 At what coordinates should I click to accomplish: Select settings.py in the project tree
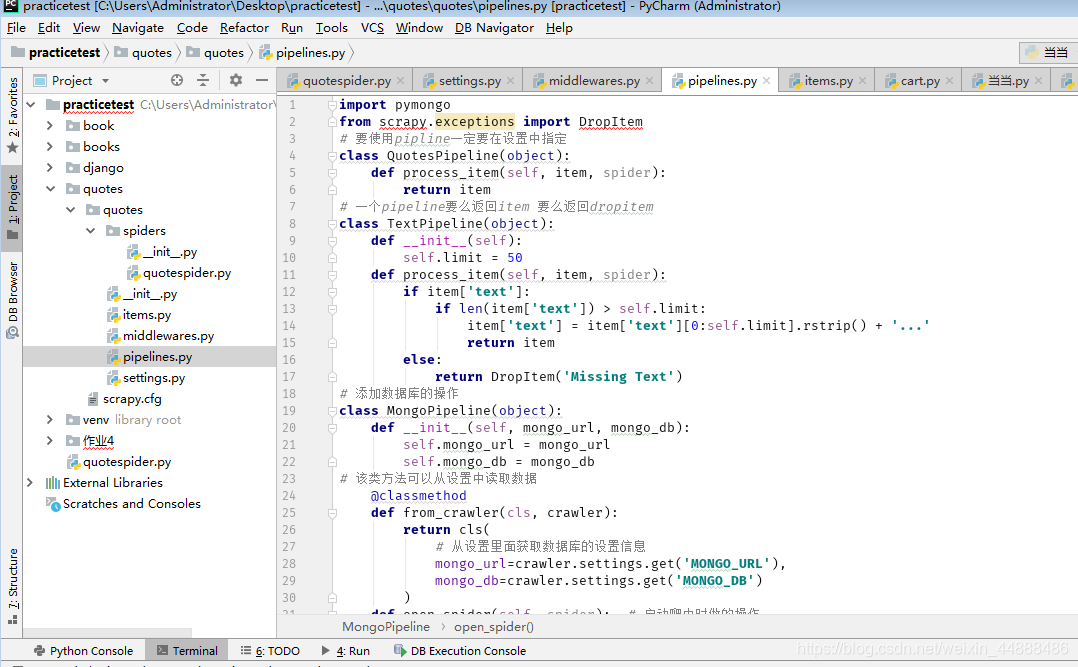pos(153,378)
